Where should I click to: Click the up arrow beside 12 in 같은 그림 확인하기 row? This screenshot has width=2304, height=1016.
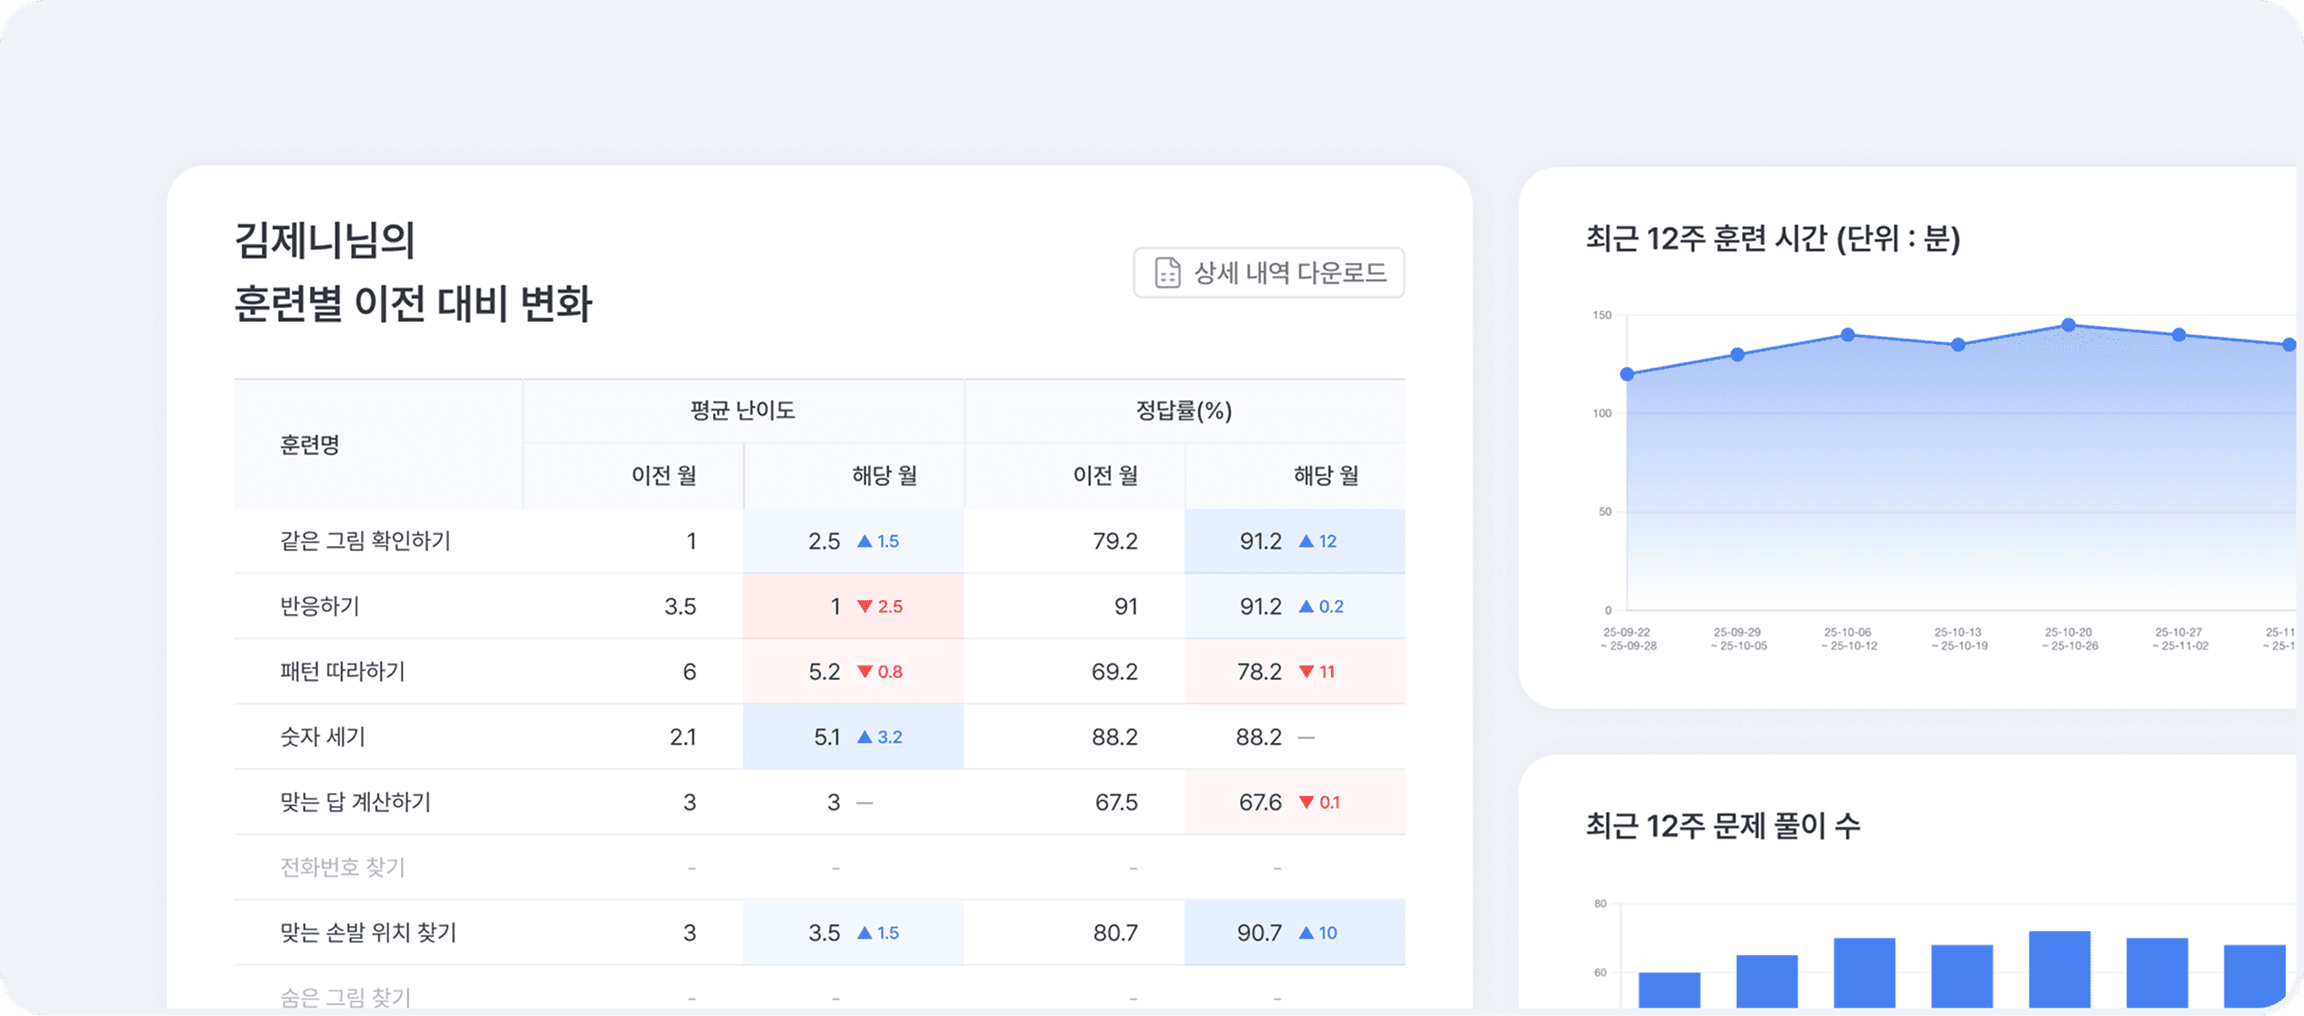pos(1306,541)
